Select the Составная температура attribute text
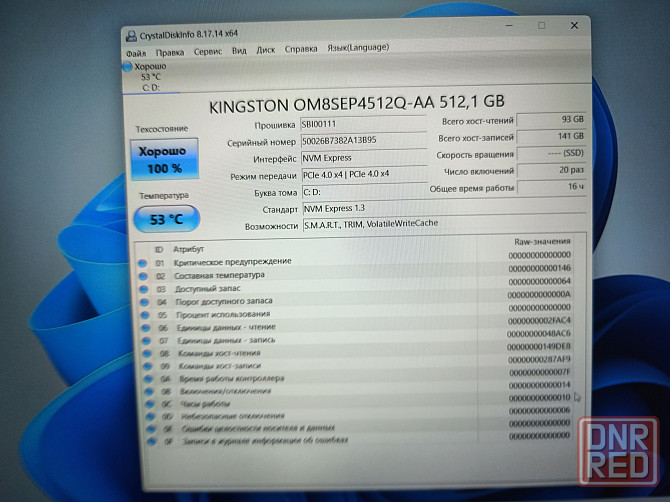 (x=219, y=276)
